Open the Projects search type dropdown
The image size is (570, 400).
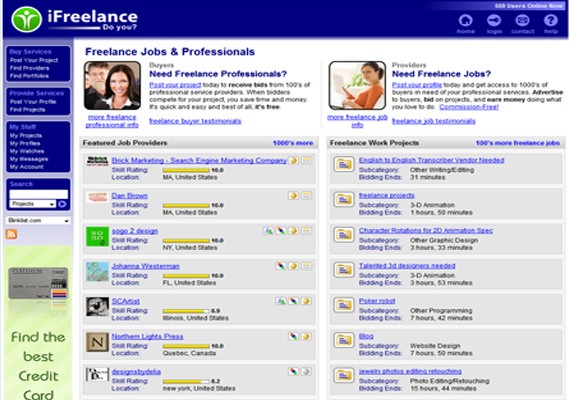tap(33, 204)
